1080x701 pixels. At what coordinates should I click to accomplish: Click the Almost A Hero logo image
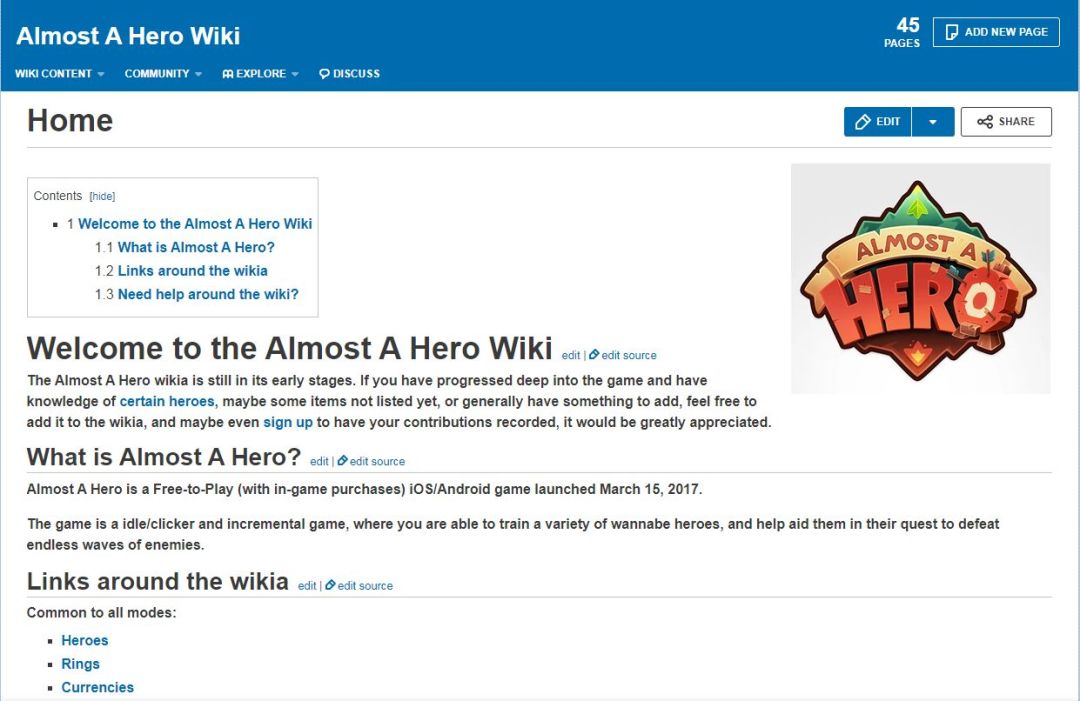pos(920,279)
